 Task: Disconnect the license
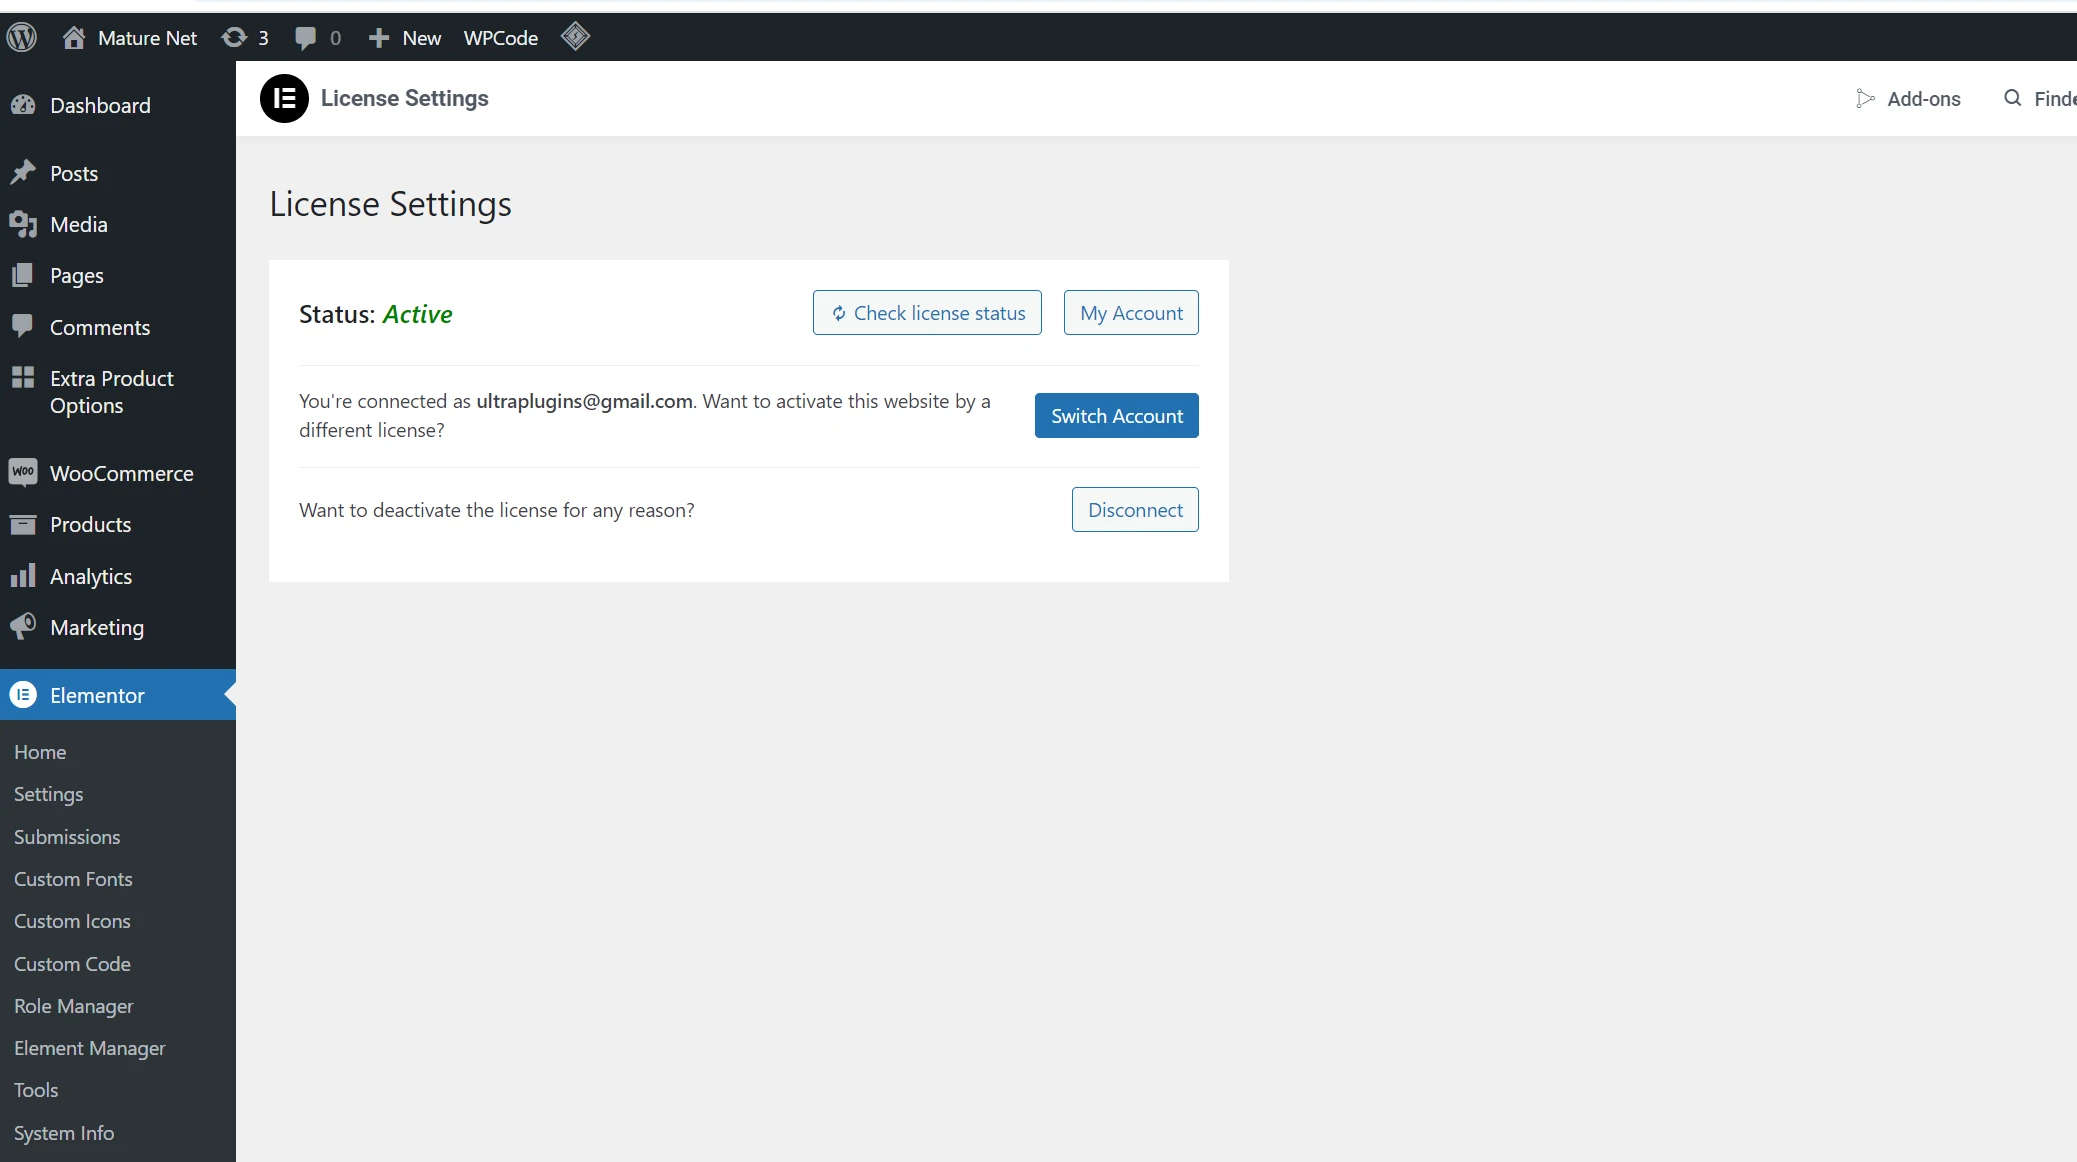click(x=1135, y=510)
